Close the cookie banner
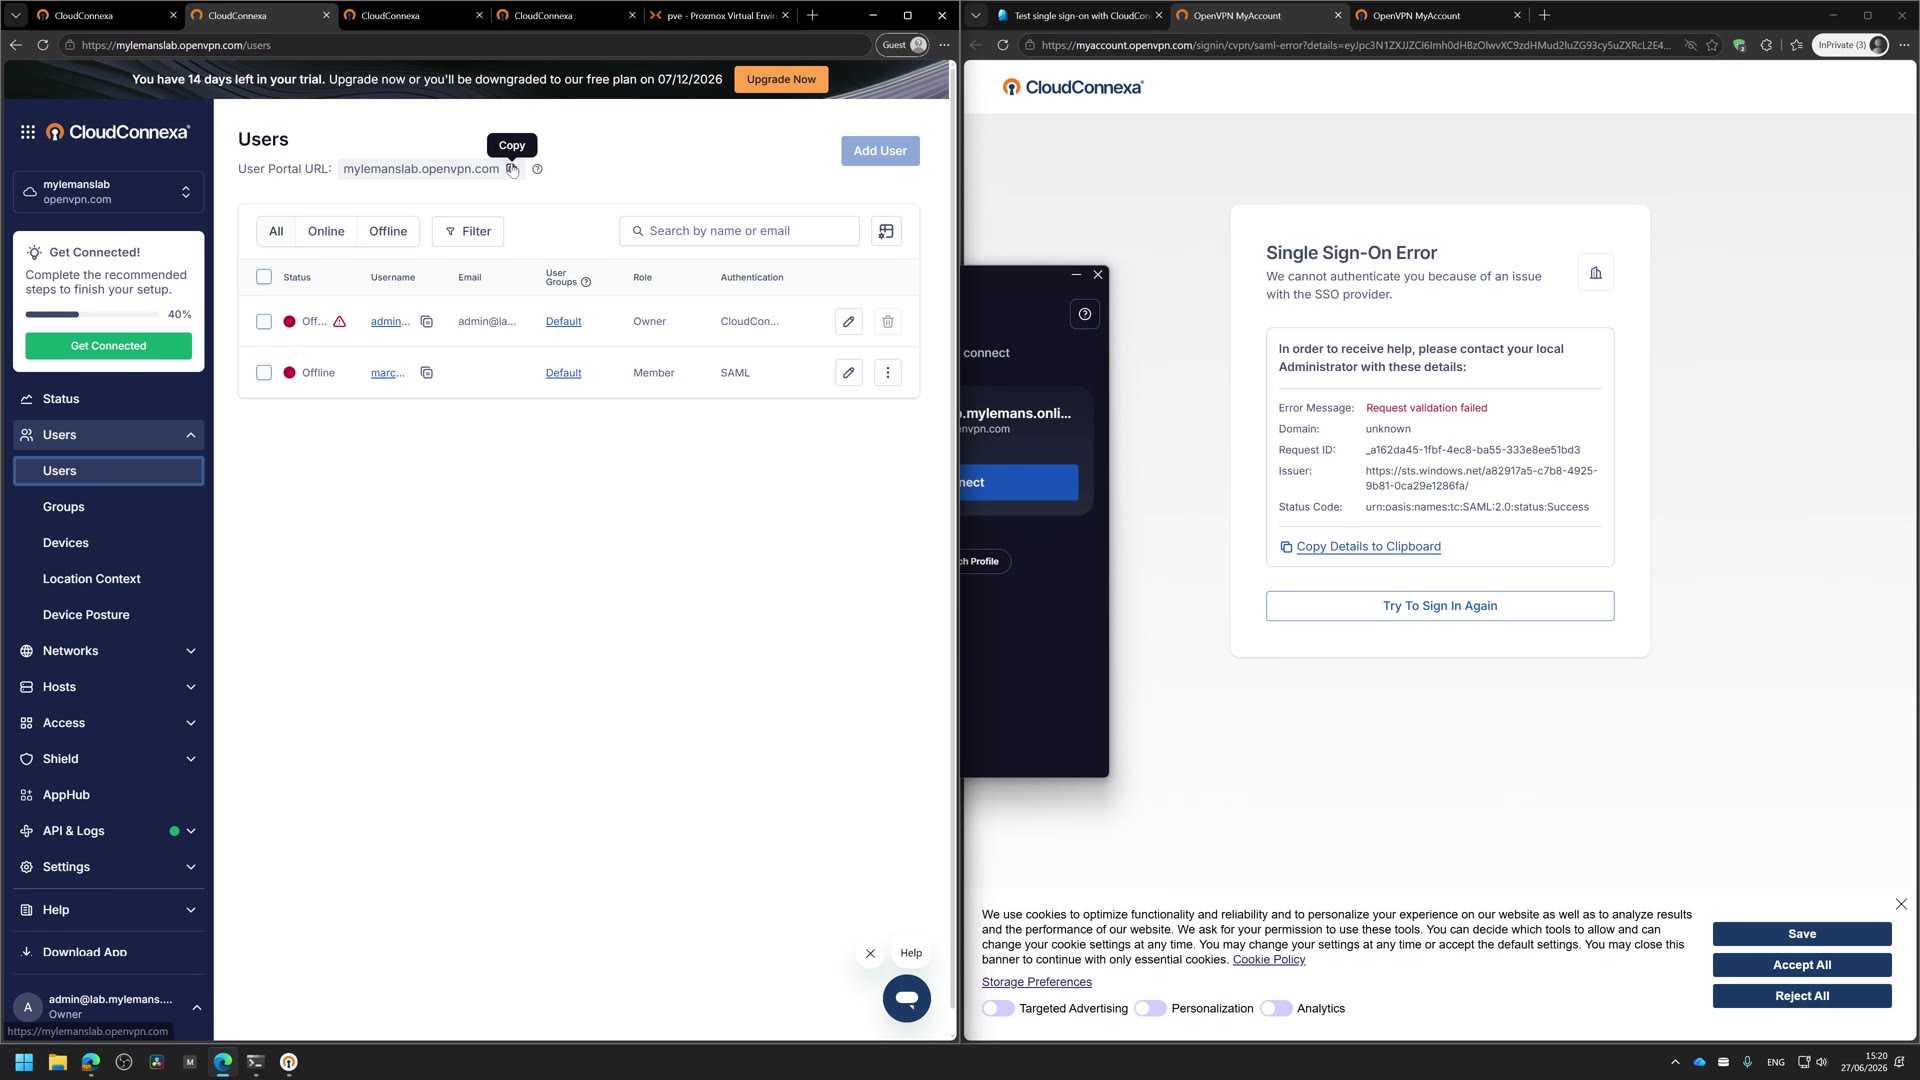Viewport: 1920px width, 1080px height. (1900, 904)
